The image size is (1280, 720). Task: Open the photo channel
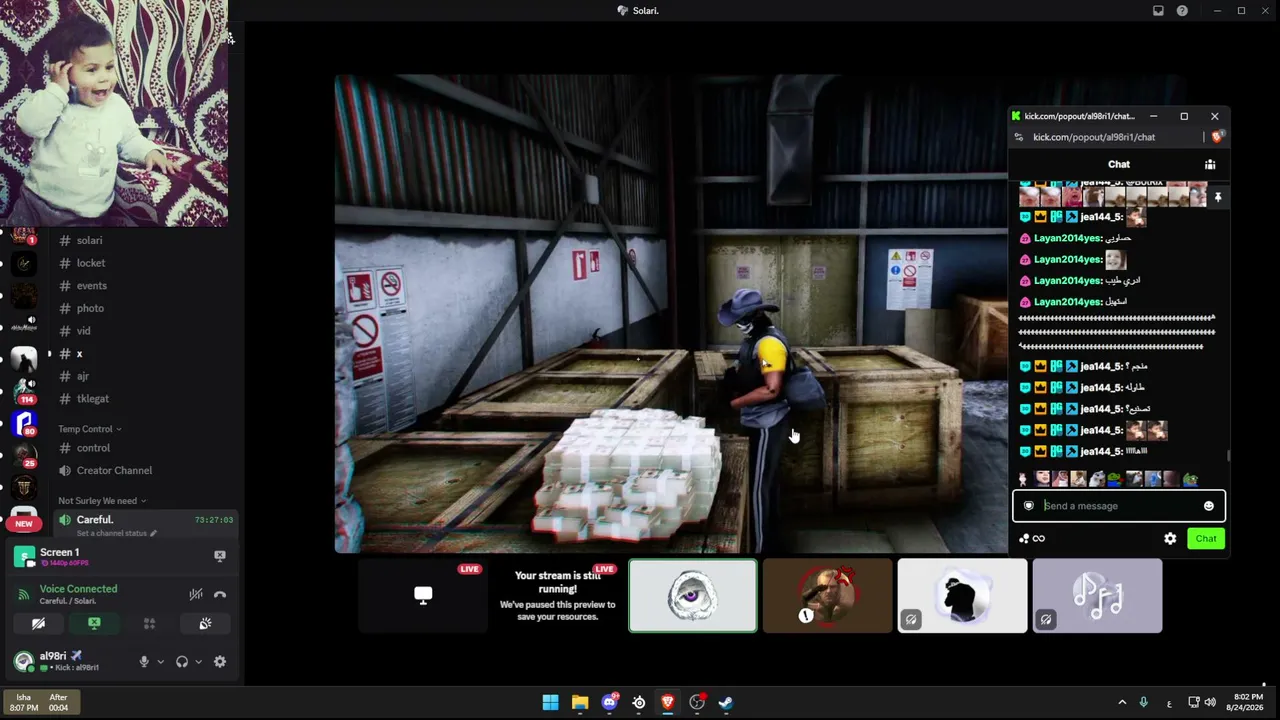point(90,308)
